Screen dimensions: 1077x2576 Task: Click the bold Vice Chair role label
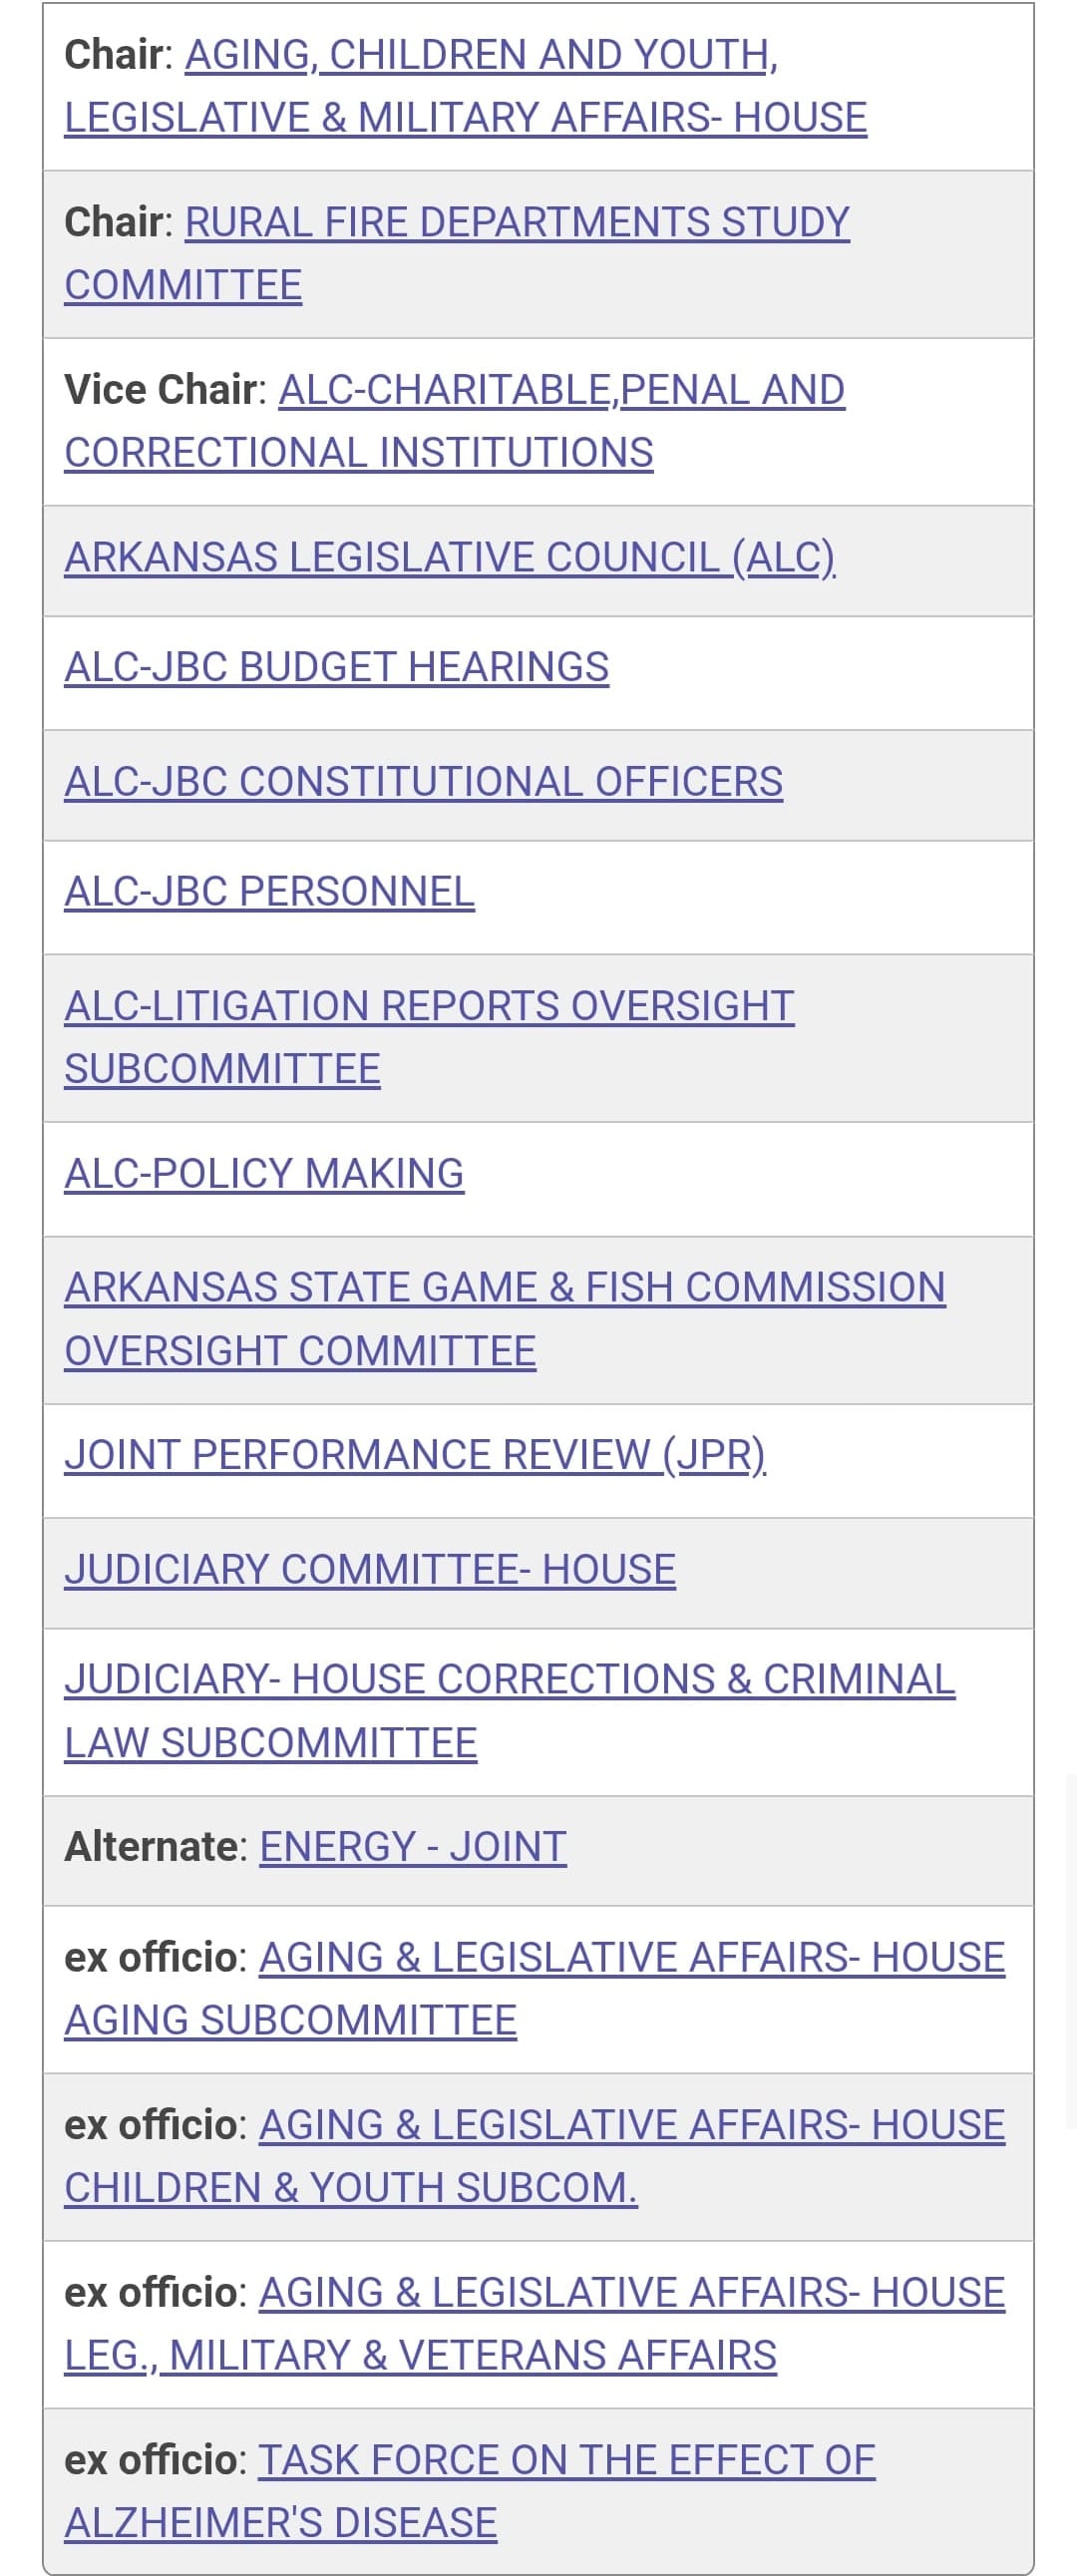[160, 390]
